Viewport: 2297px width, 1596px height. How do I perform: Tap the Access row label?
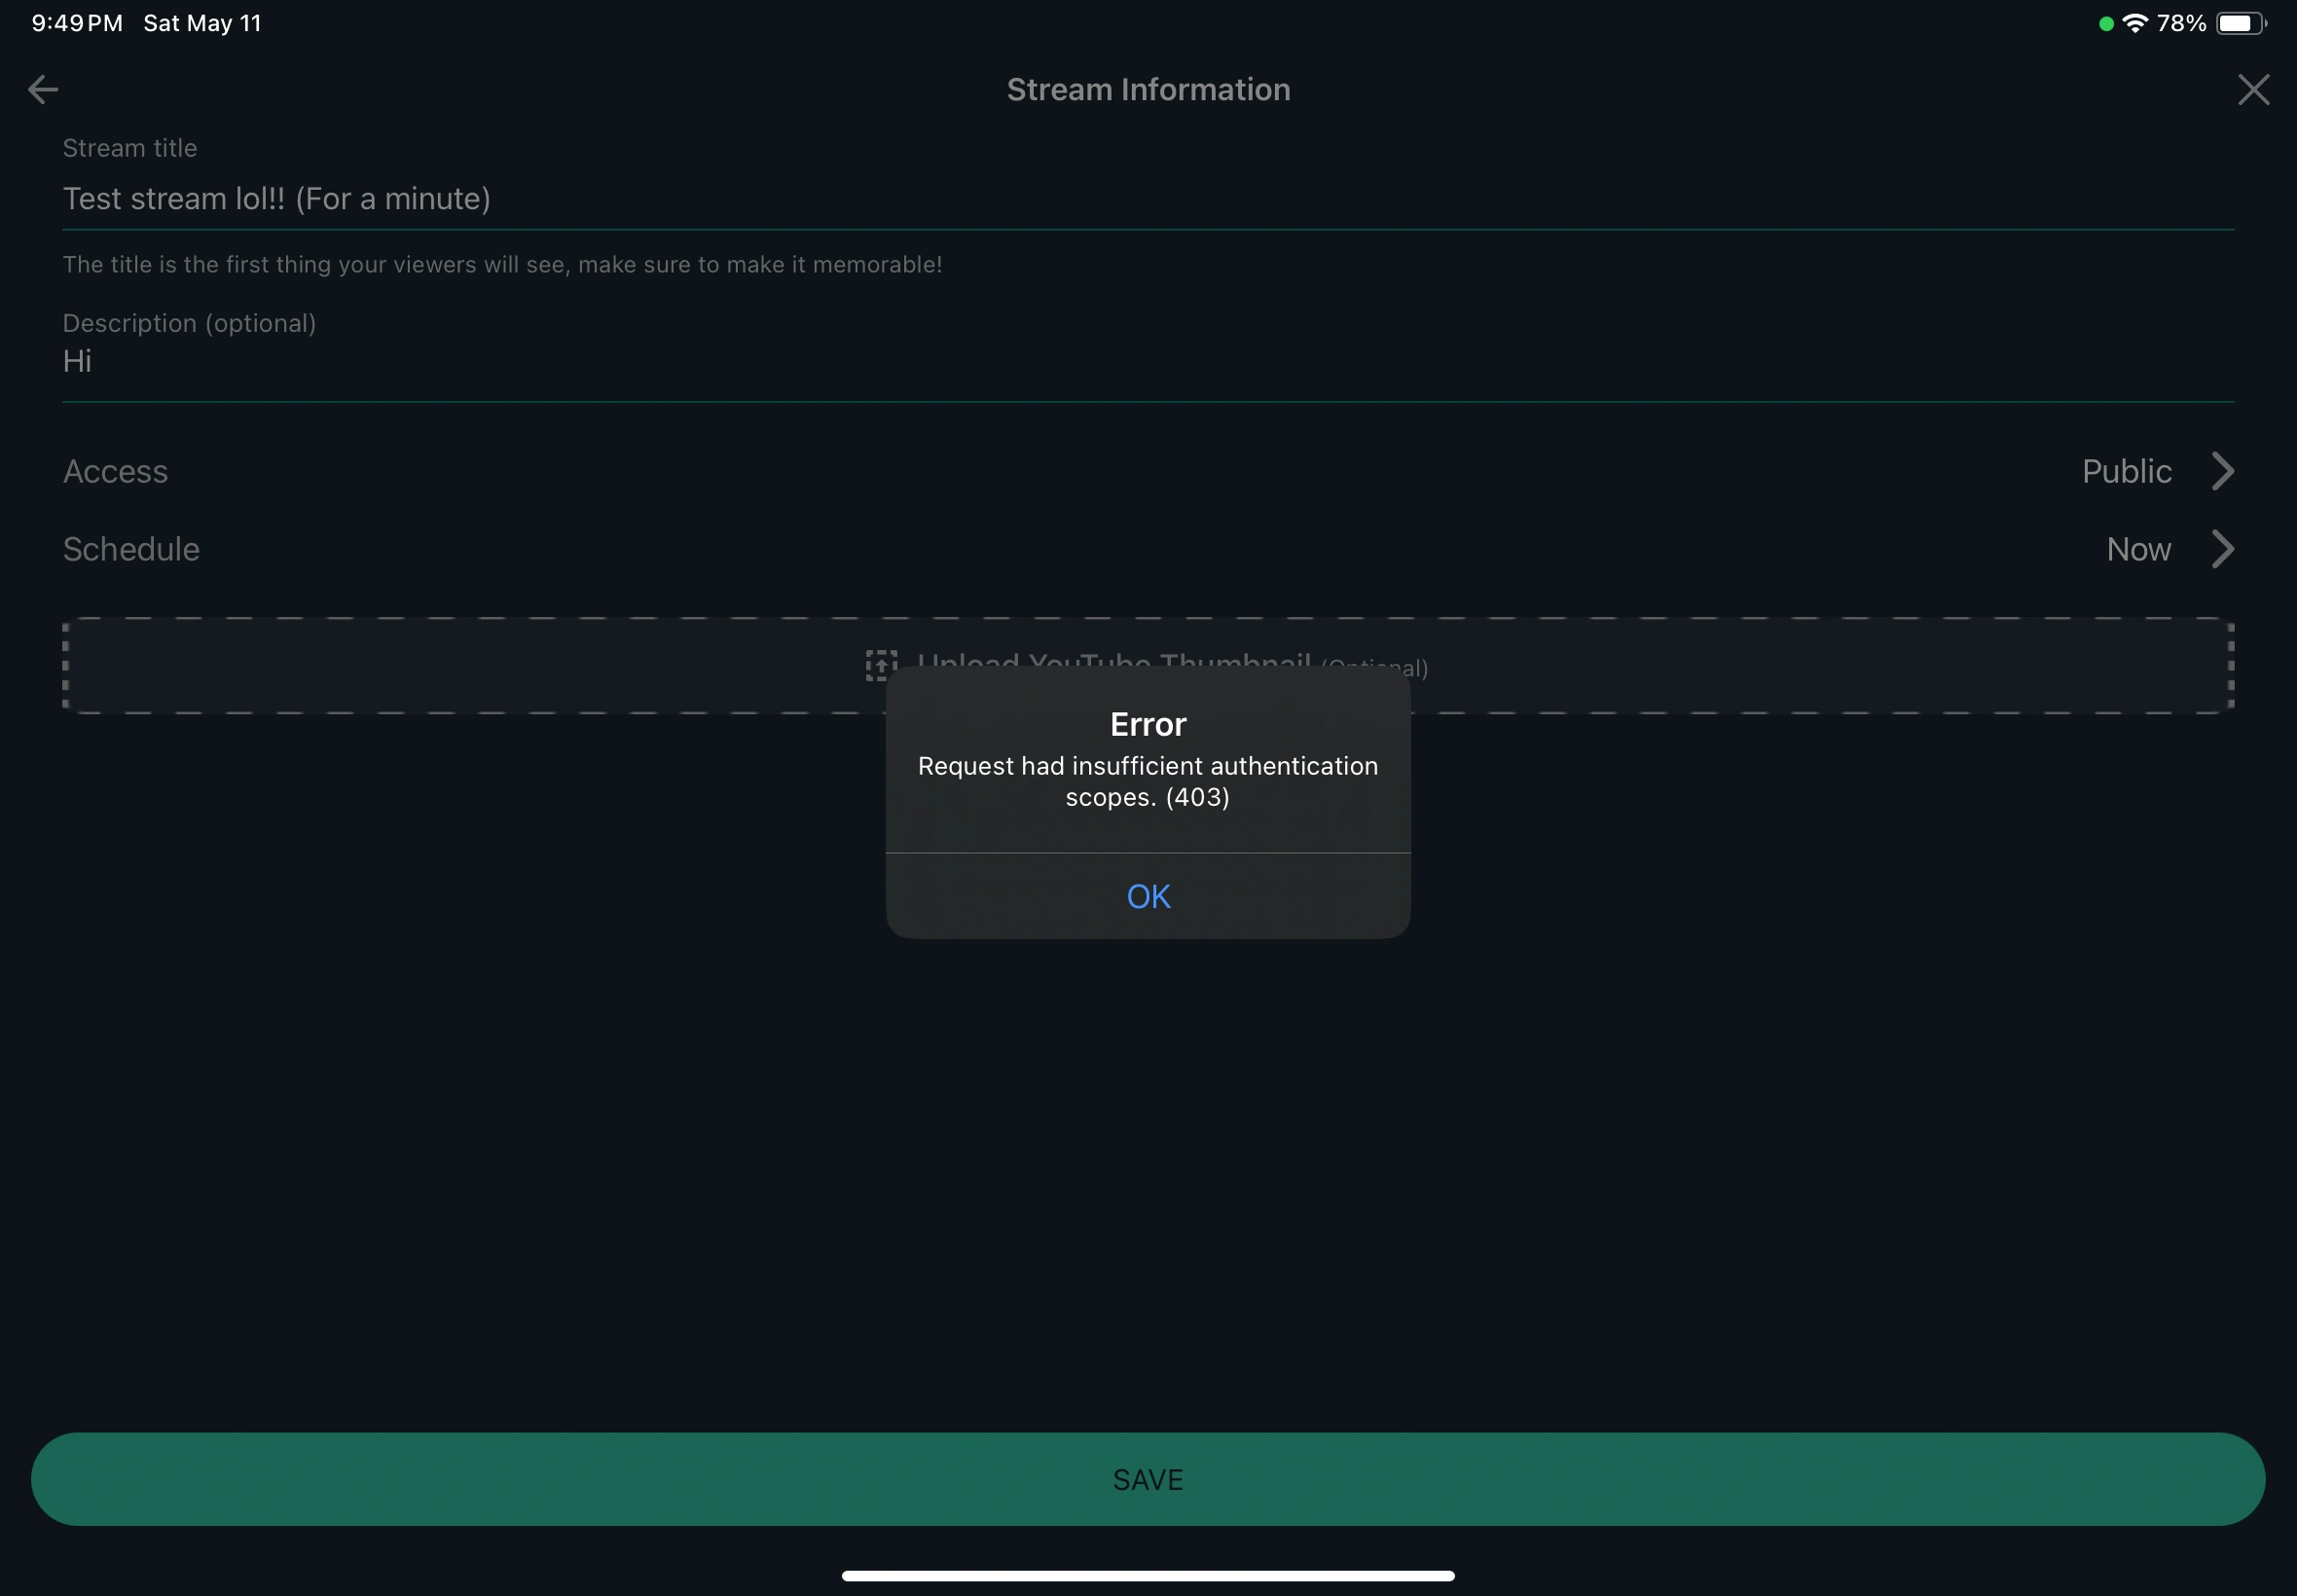coord(115,471)
